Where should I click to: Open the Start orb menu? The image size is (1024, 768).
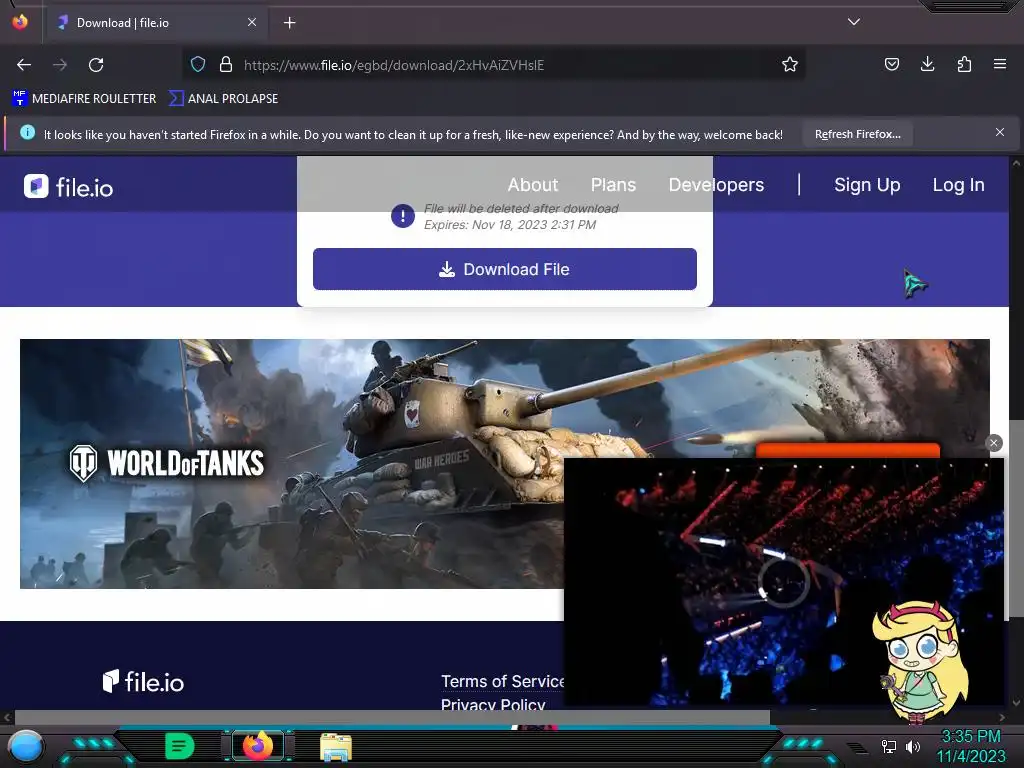coord(25,747)
